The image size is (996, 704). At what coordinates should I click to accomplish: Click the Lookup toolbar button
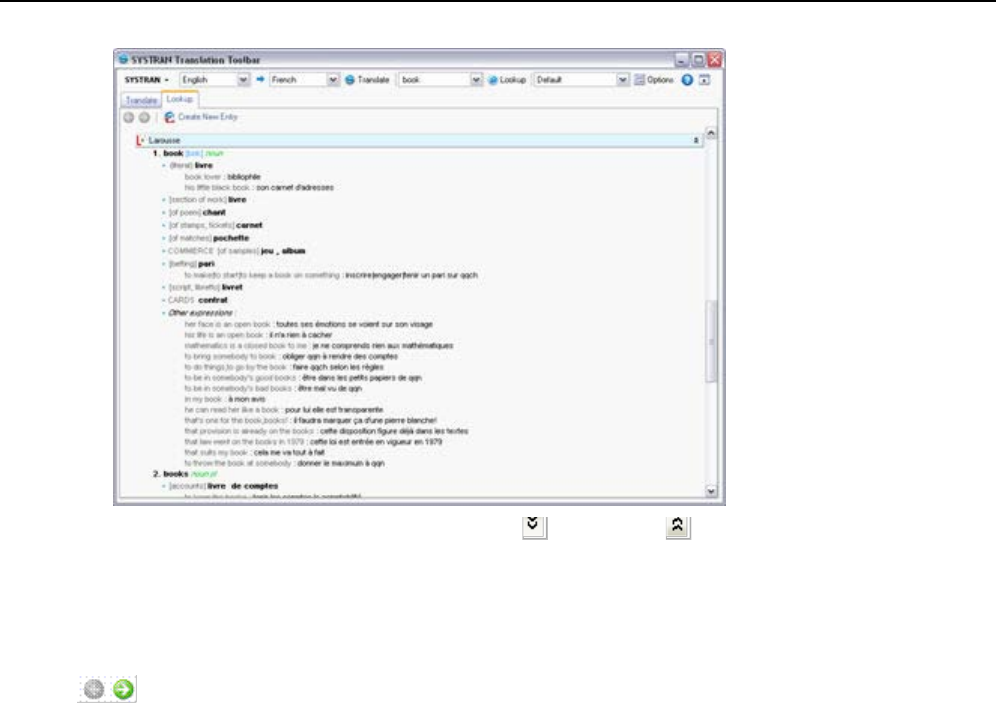507,80
